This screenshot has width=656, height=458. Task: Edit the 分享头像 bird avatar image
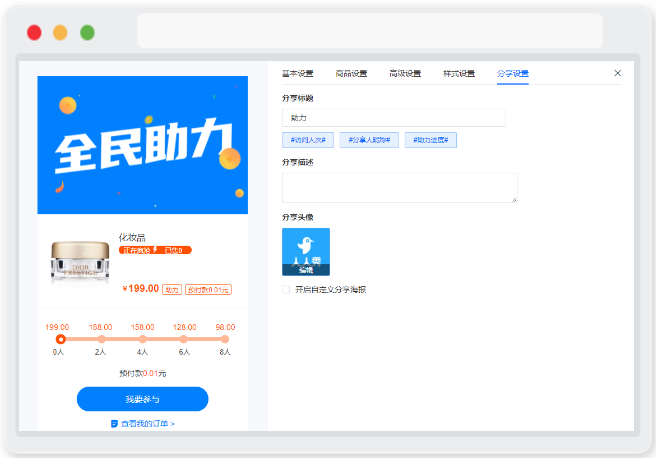(306, 252)
